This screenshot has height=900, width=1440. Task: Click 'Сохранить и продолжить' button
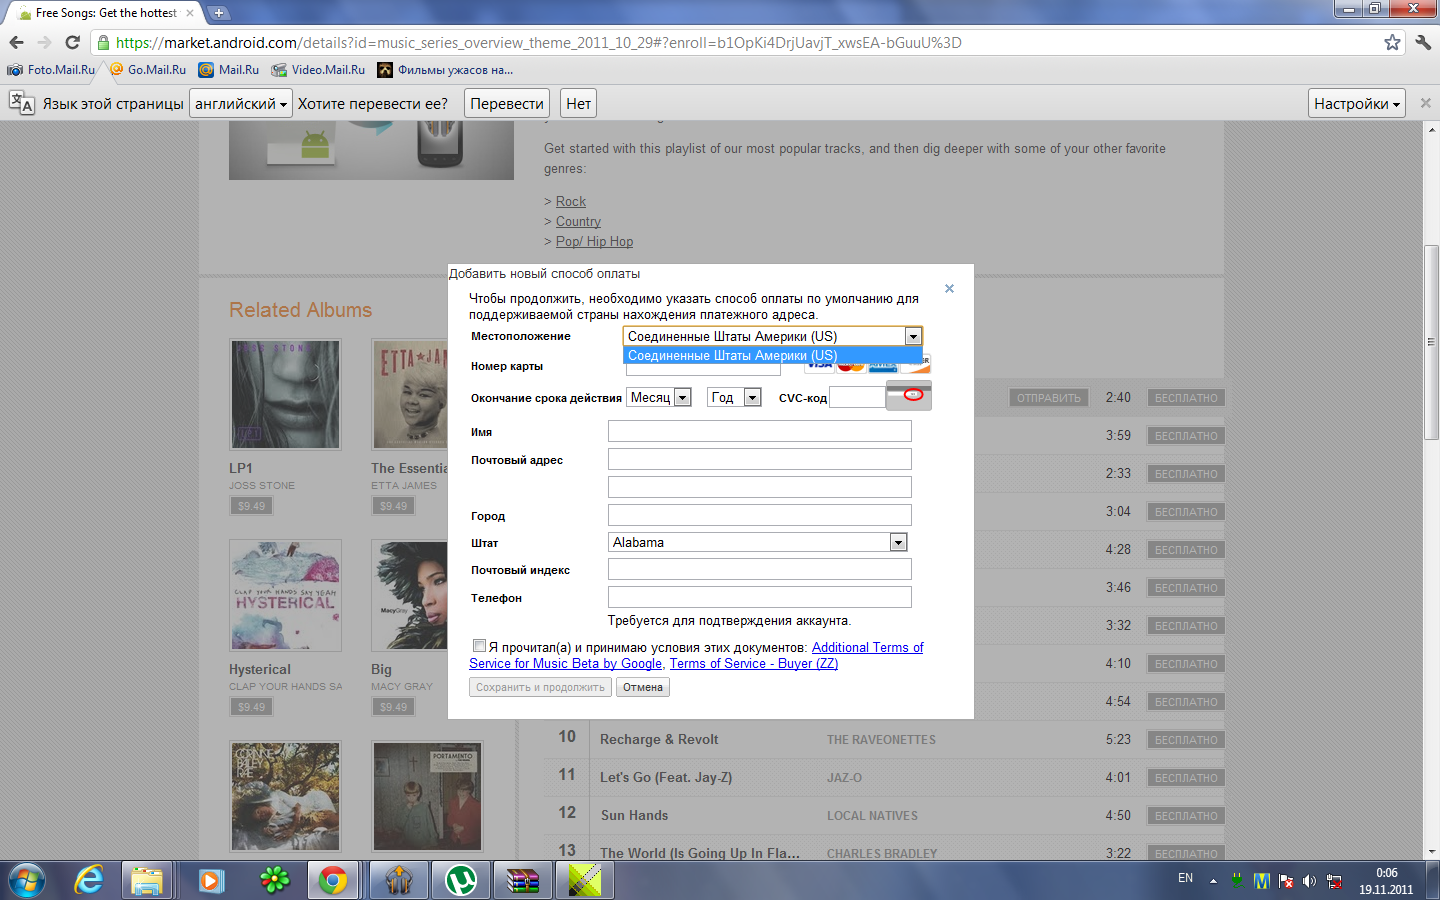click(x=540, y=687)
